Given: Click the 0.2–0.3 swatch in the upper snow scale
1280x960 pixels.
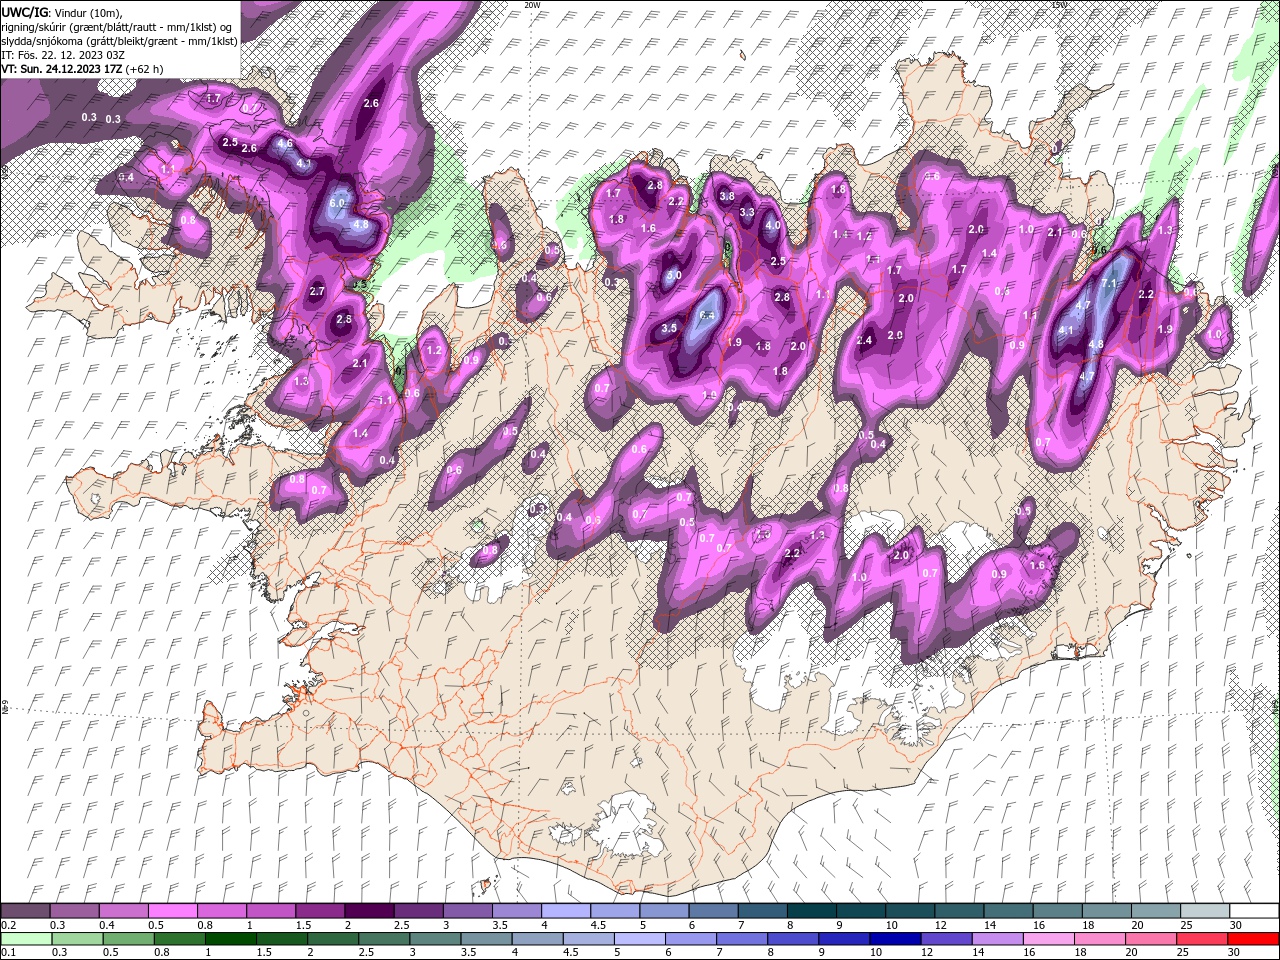Looking at the screenshot, I should pos(26,911).
